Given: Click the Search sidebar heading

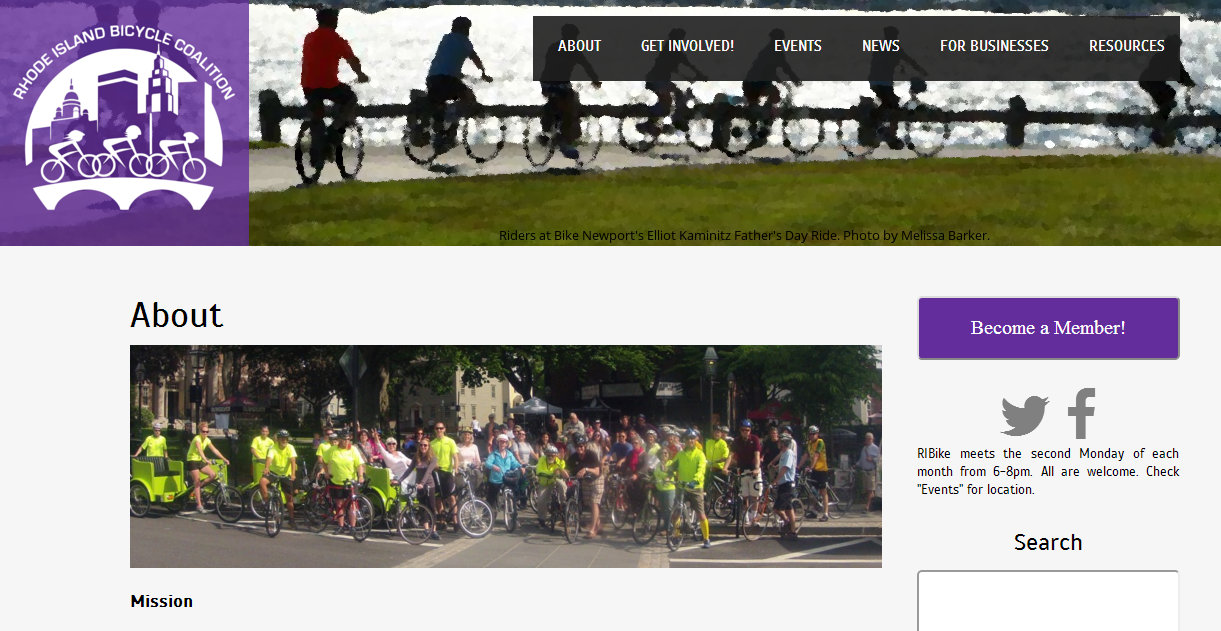Looking at the screenshot, I should (1048, 542).
